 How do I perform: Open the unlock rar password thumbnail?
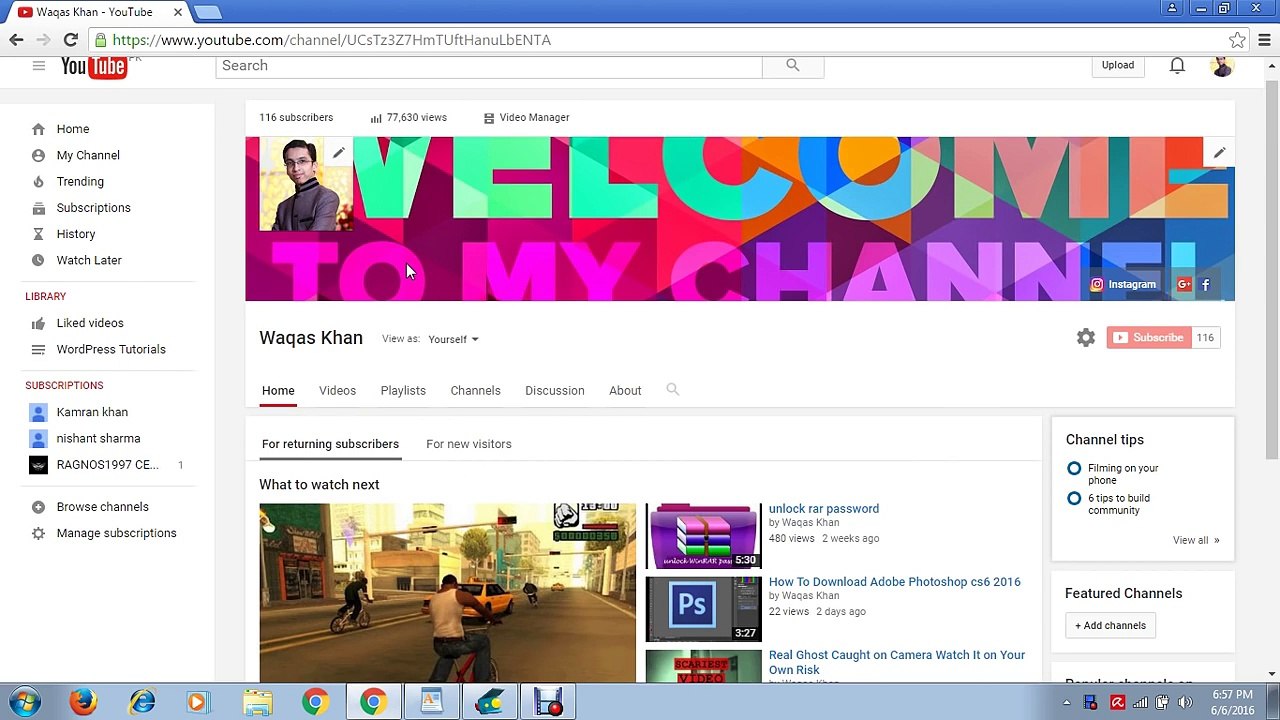(703, 536)
